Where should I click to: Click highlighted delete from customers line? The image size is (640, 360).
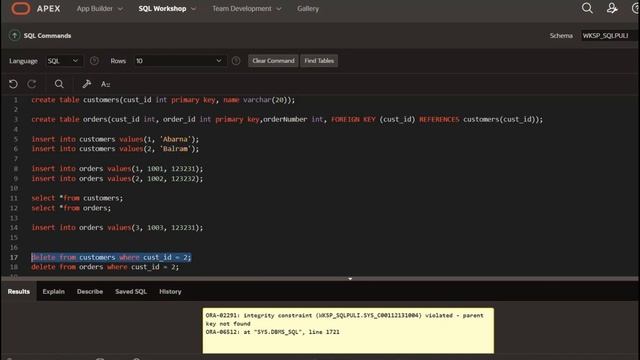pyautogui.click(x=111, y=257)
